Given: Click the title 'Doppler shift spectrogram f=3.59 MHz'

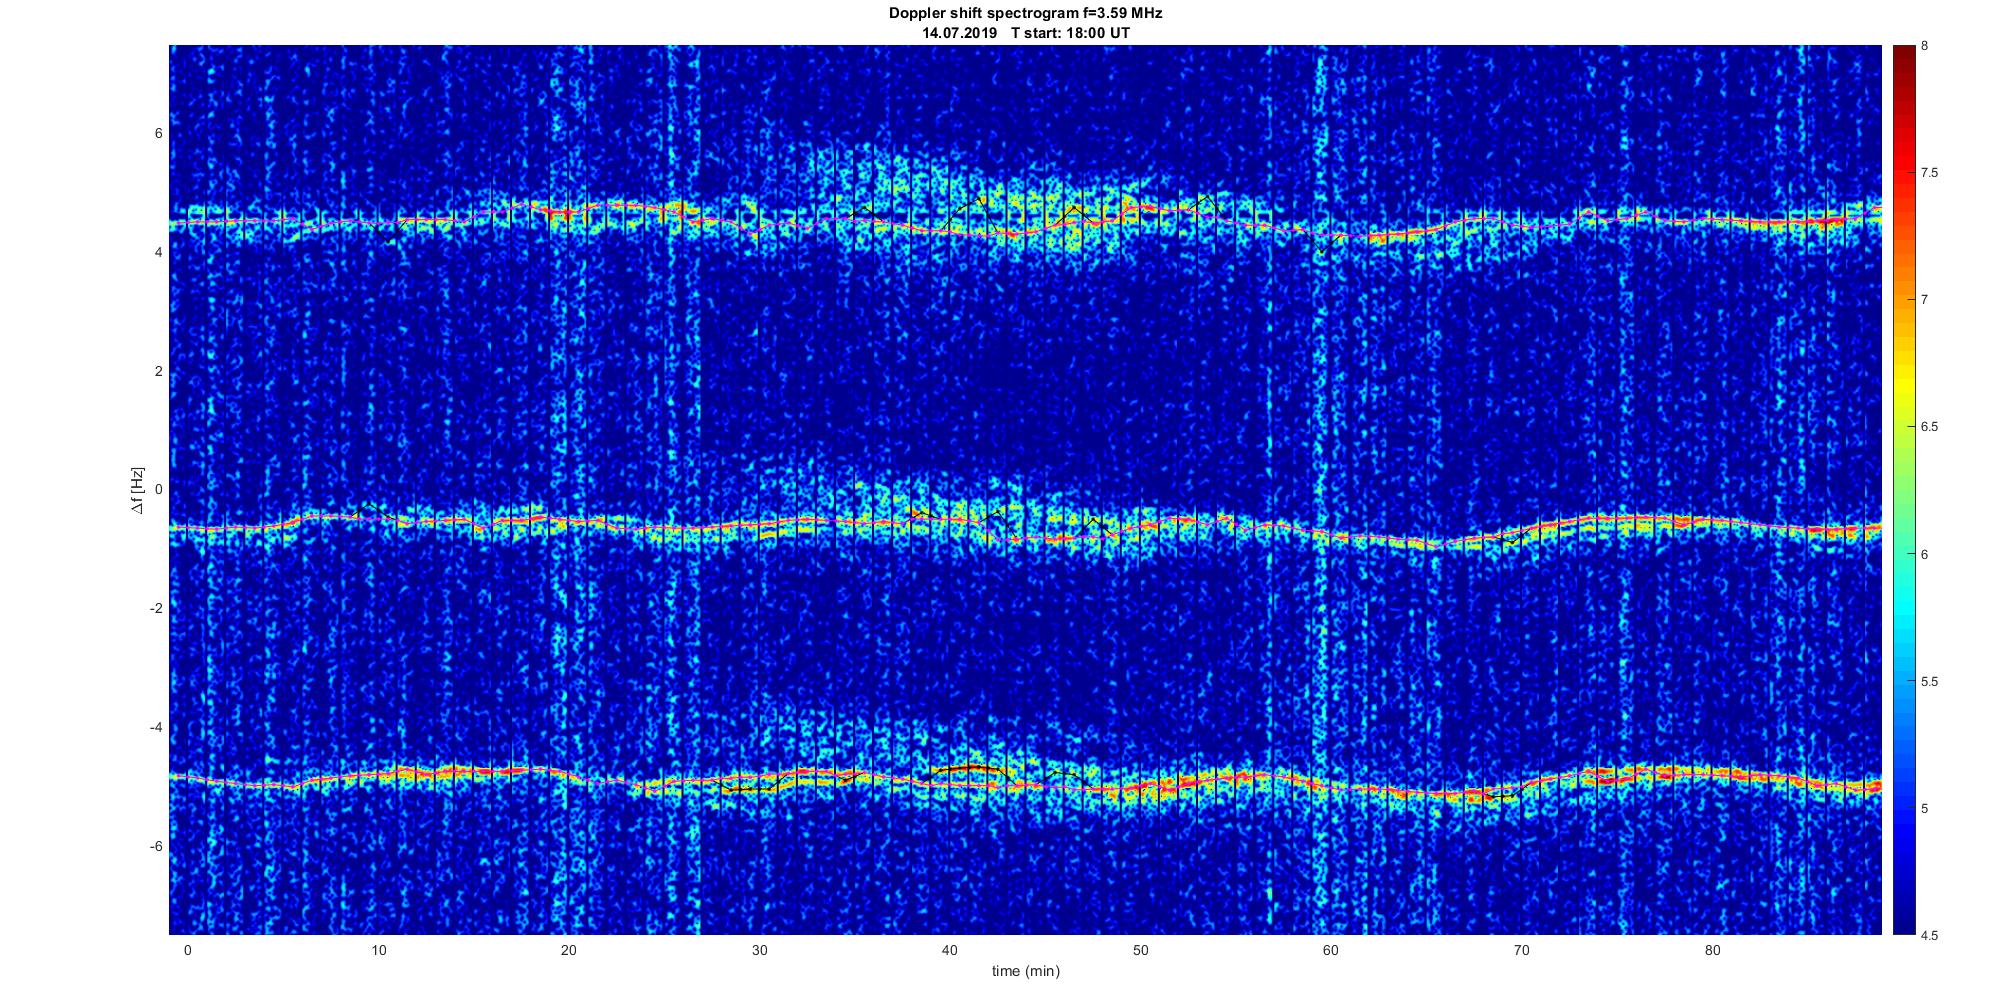Looking at the screenshot, I should click(1026, 14).
